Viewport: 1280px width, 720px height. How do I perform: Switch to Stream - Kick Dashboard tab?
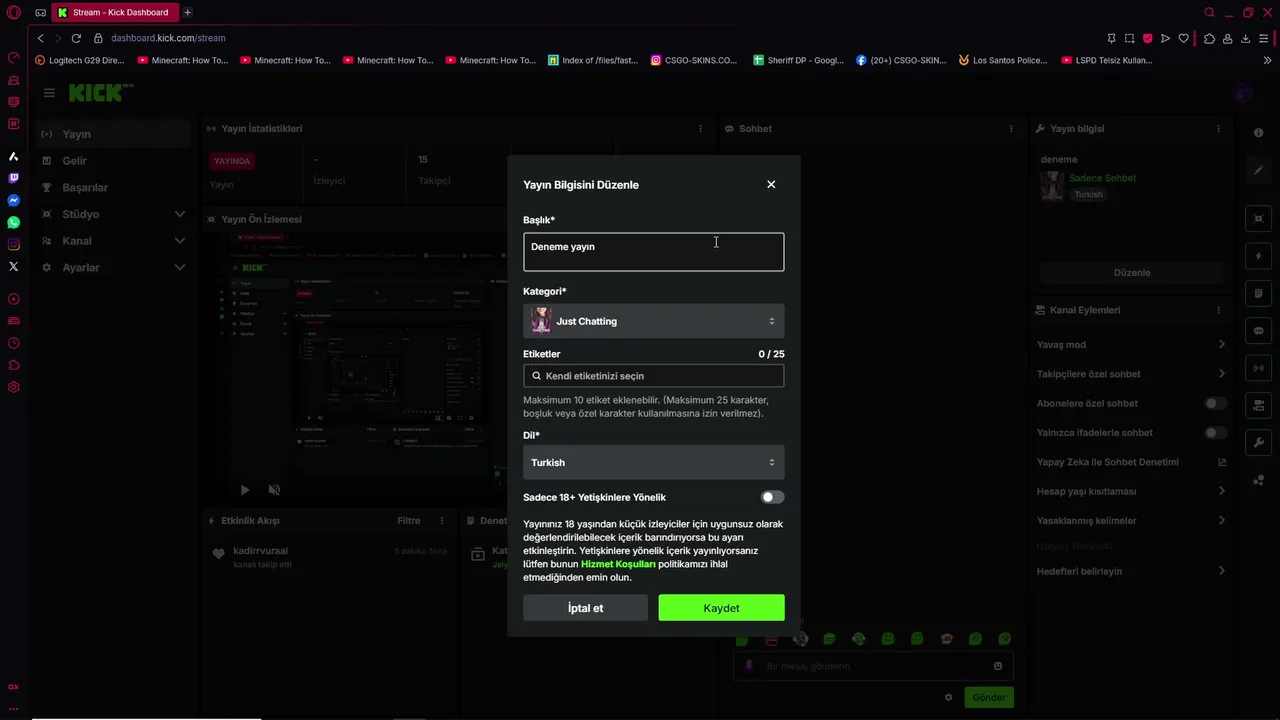pos(114,13)
